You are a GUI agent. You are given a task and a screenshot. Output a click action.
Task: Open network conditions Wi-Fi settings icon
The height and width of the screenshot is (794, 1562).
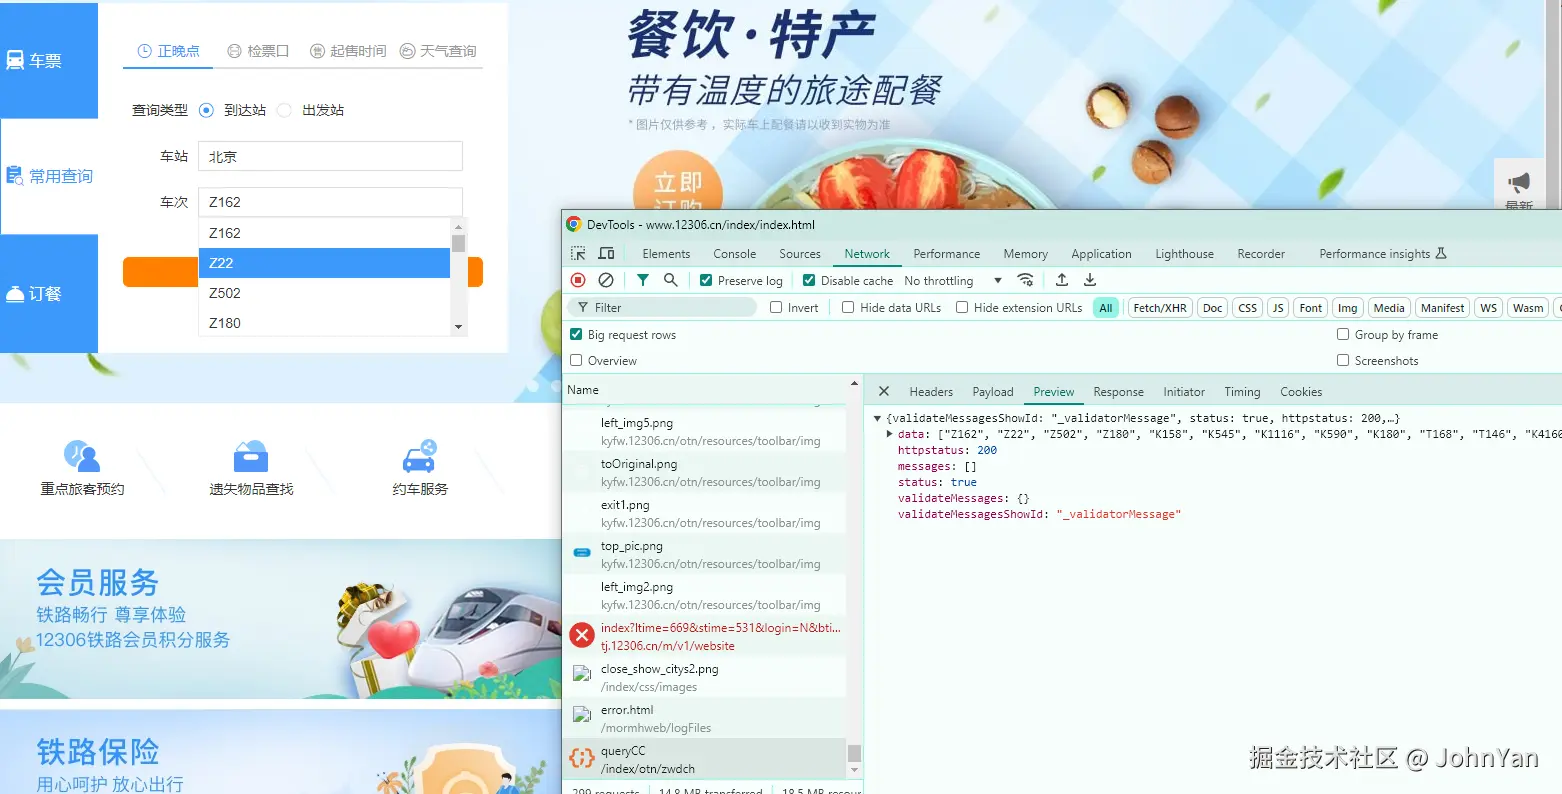pos(1025,280)
